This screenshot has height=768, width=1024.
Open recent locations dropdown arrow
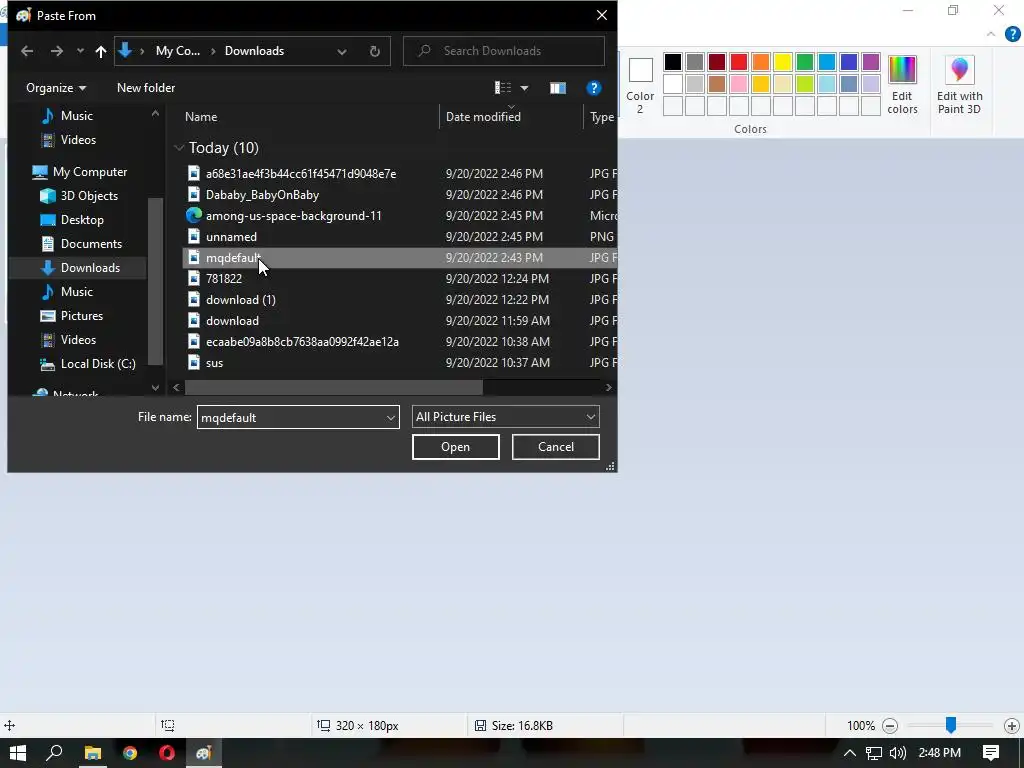coord(80,51)
